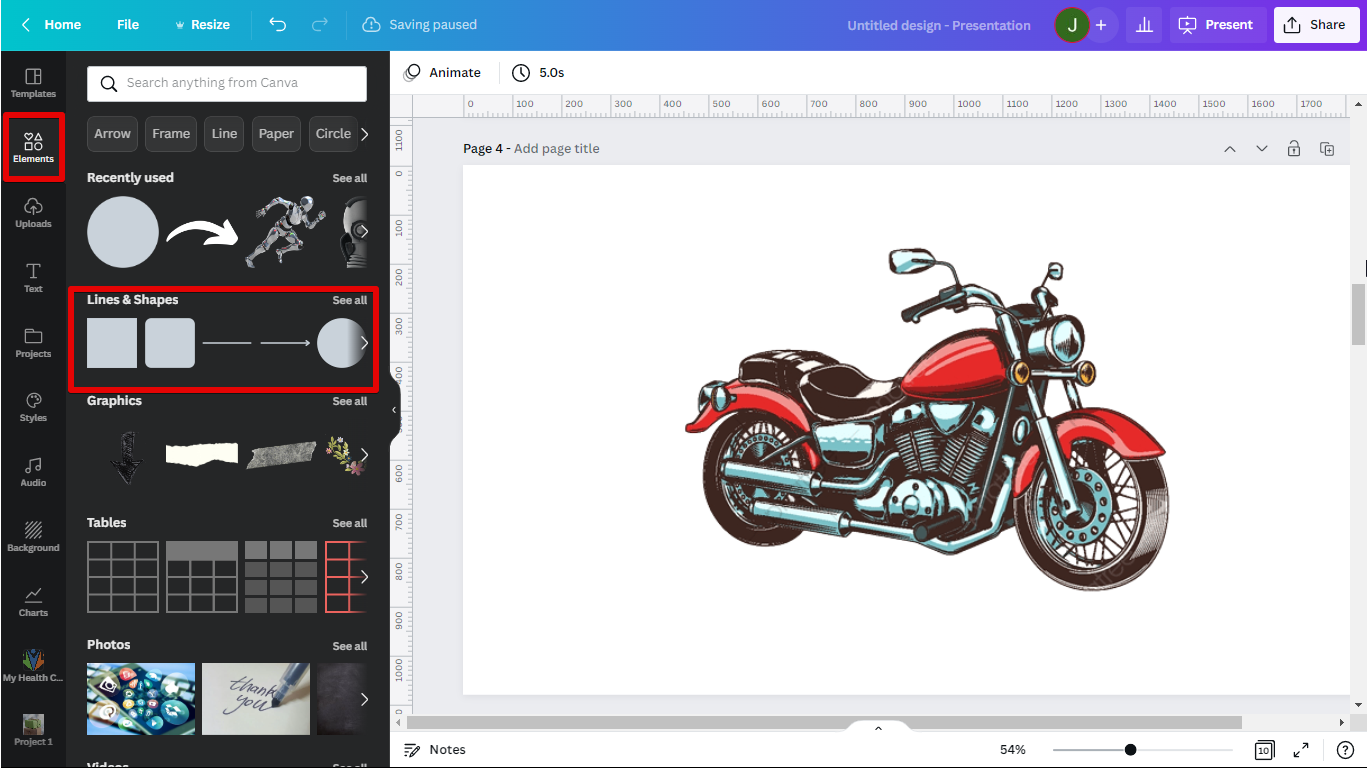Image resolution: width=1367 pixels, height=768 pixels.
Task: Enter fullscreen mode with the expand icon
Action: pyautogui.click(x=1301, y=750)
